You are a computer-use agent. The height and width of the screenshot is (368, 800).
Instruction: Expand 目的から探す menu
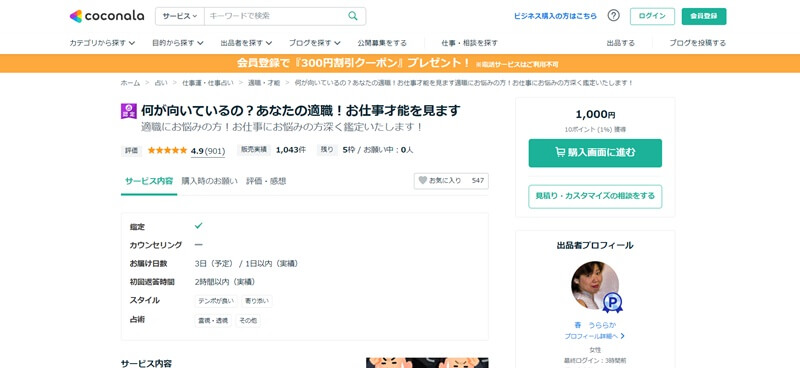pos(178,43)
